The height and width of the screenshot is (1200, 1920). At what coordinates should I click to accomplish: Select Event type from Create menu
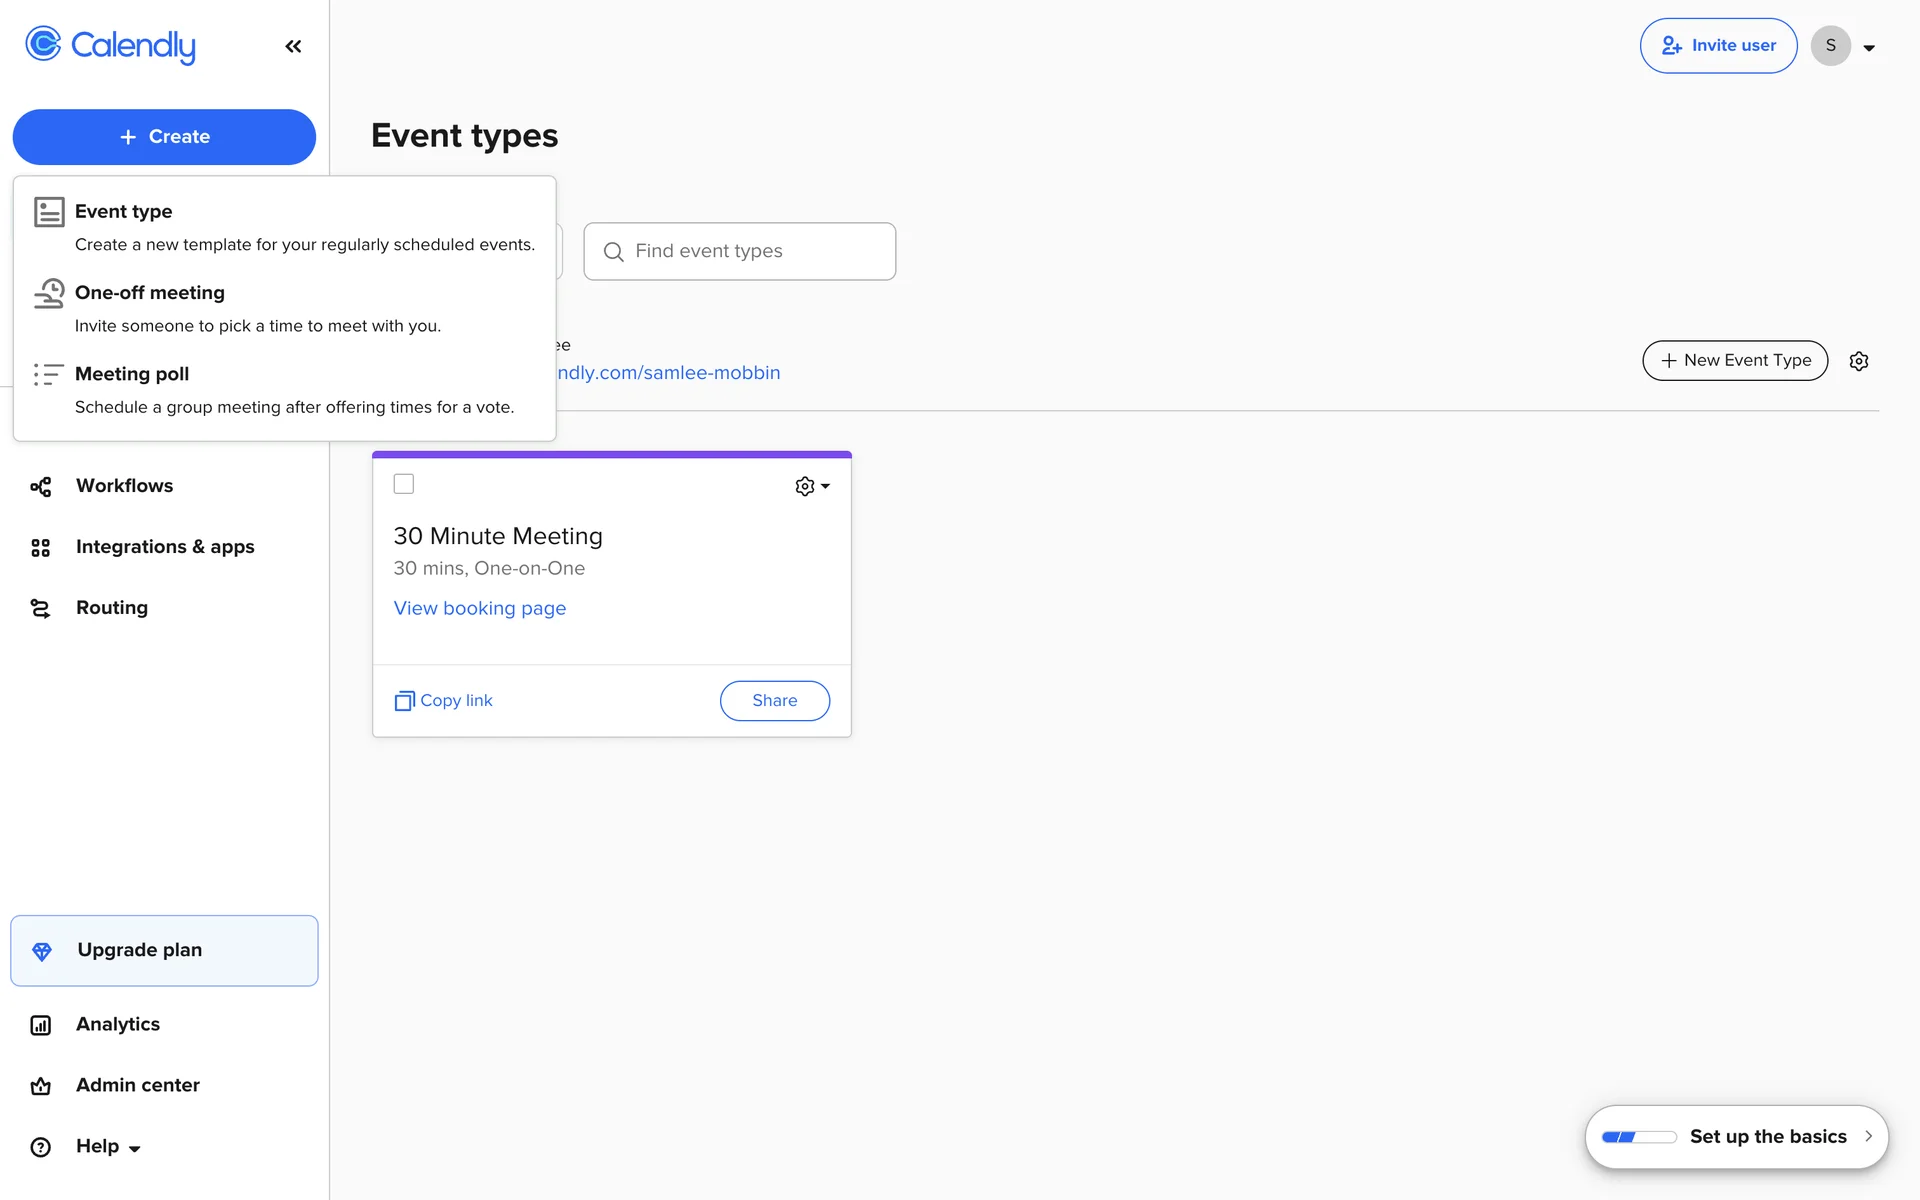[x=123, y=212]
